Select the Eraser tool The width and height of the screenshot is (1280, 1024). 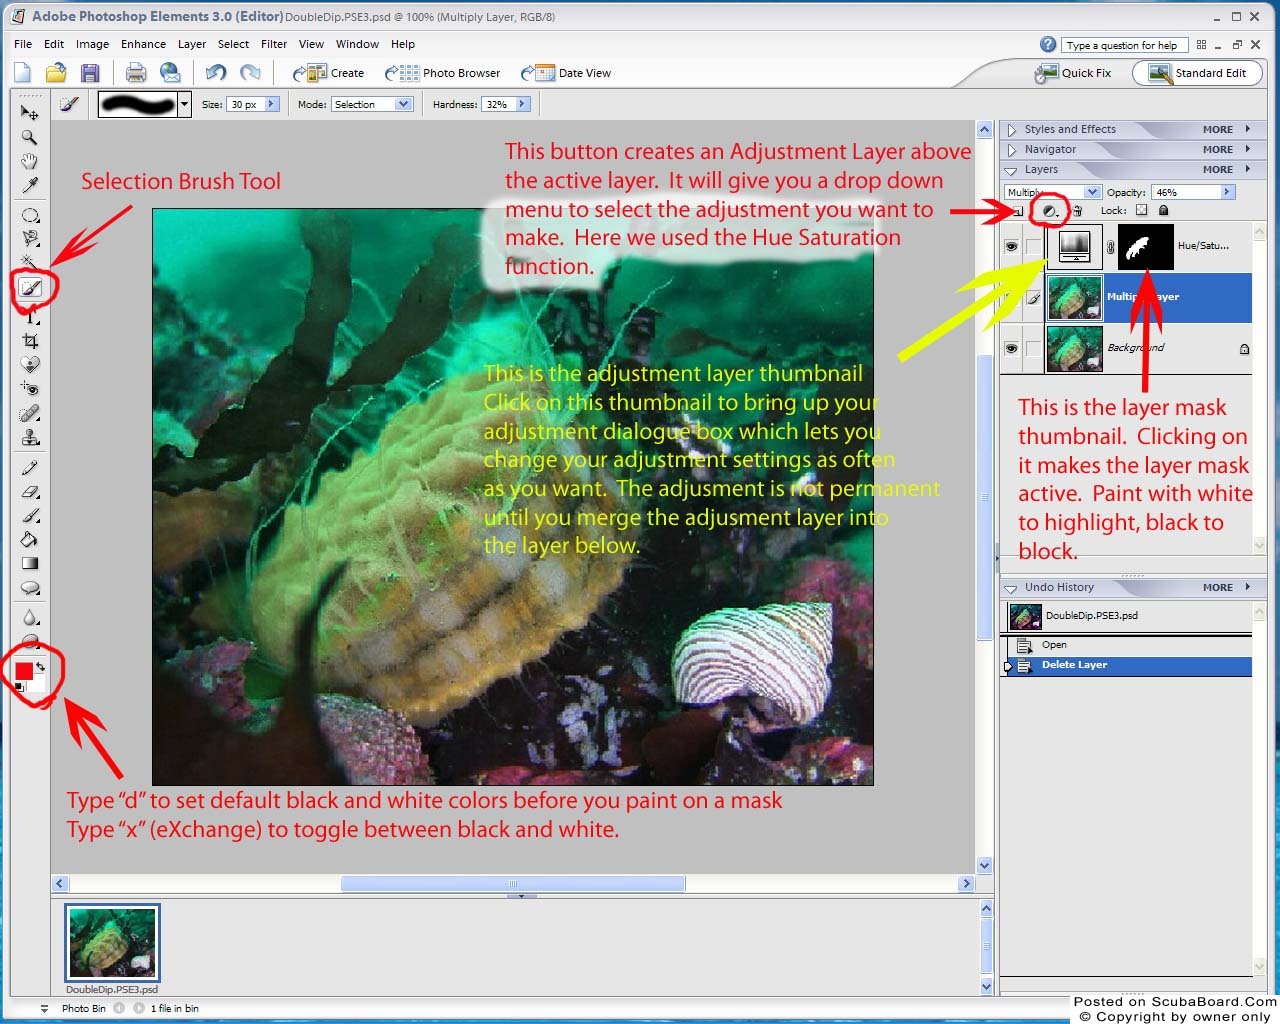(x=30, y=491)
